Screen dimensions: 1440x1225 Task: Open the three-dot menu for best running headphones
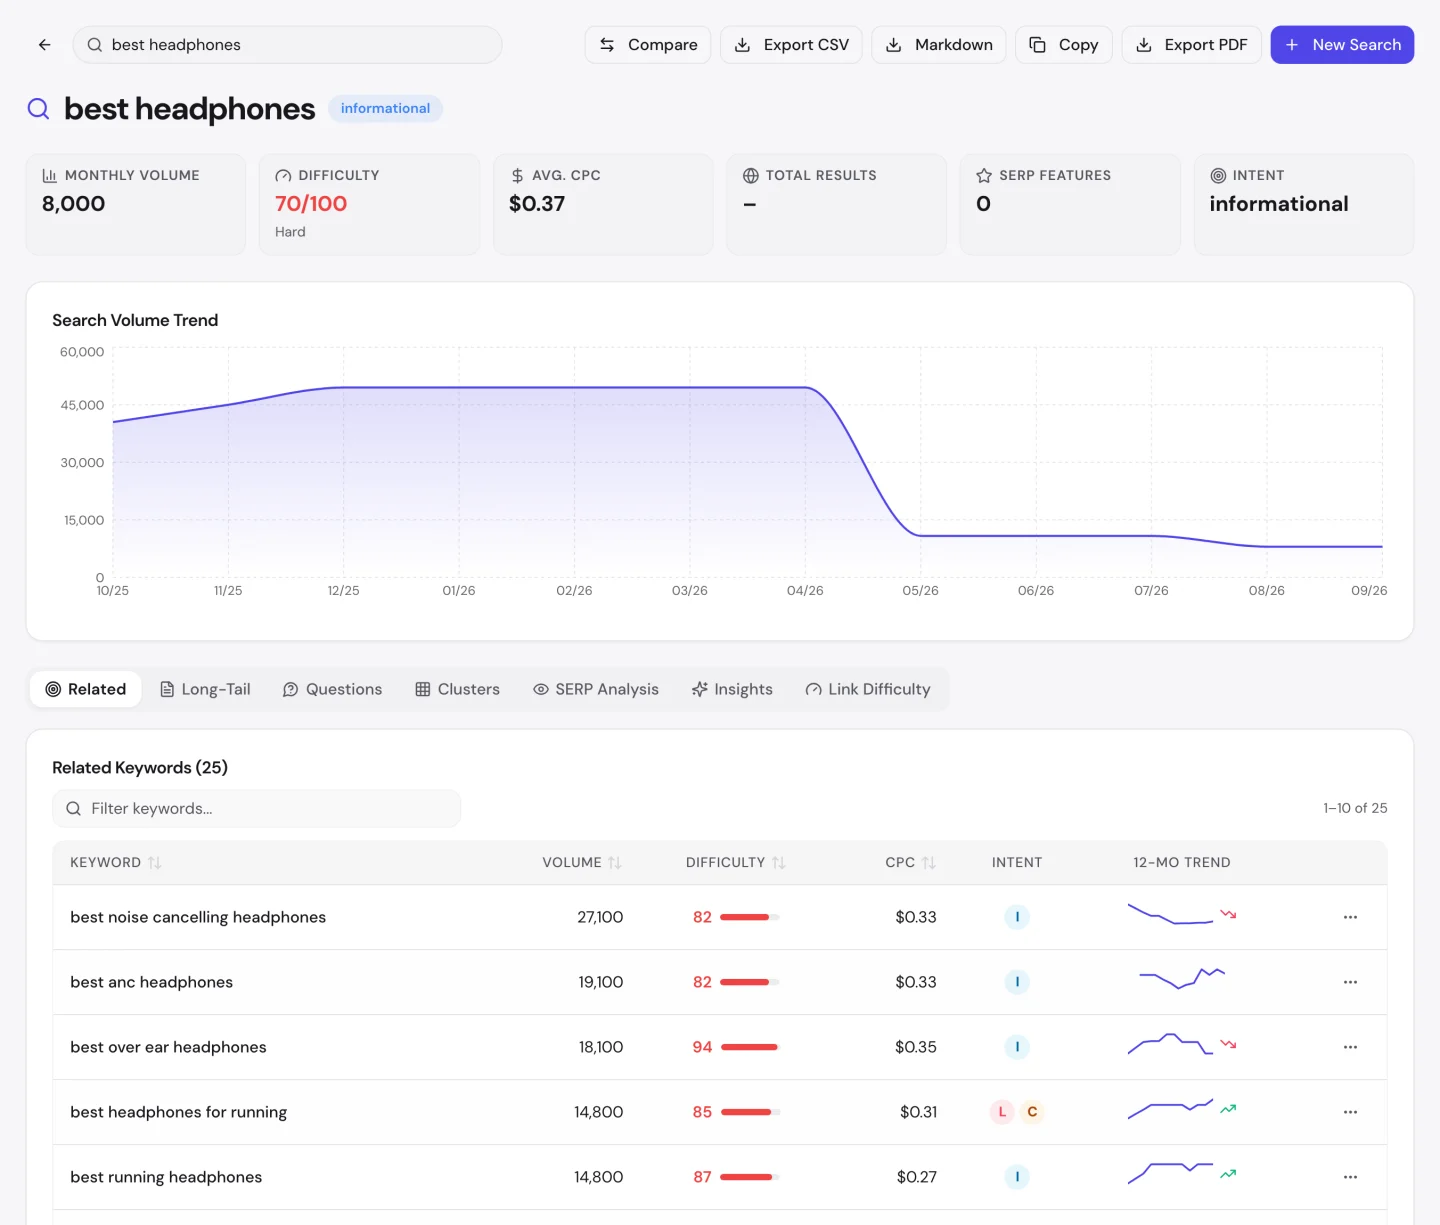(1350, 1177)
